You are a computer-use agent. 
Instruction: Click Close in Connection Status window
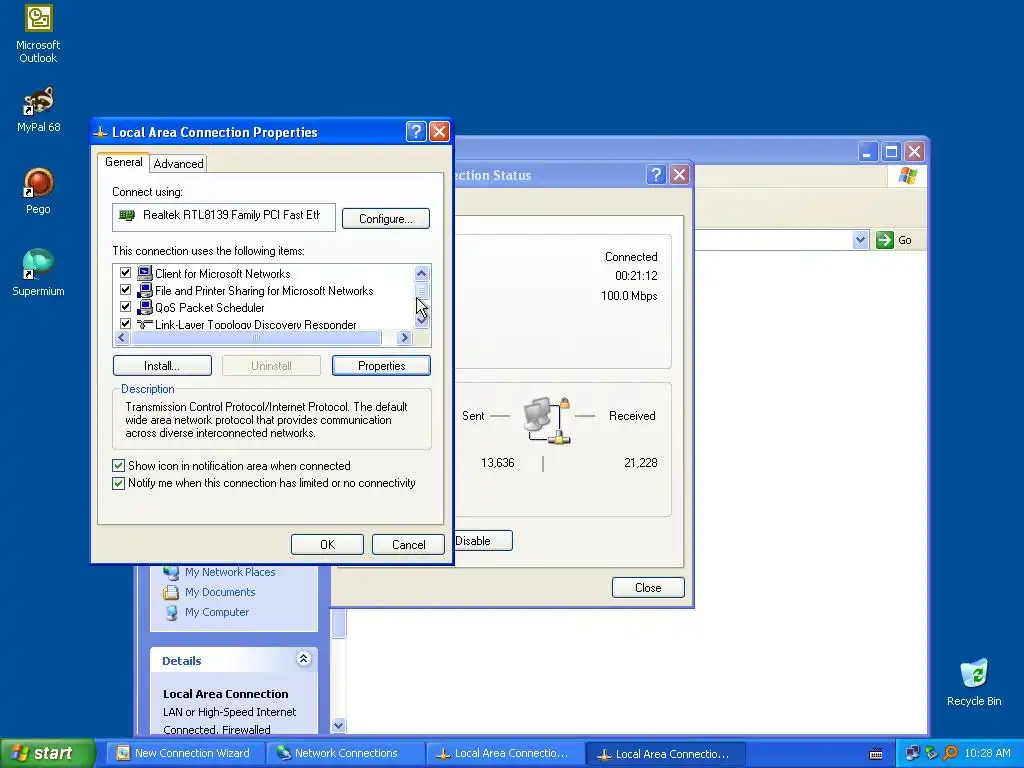pos(648,588)
